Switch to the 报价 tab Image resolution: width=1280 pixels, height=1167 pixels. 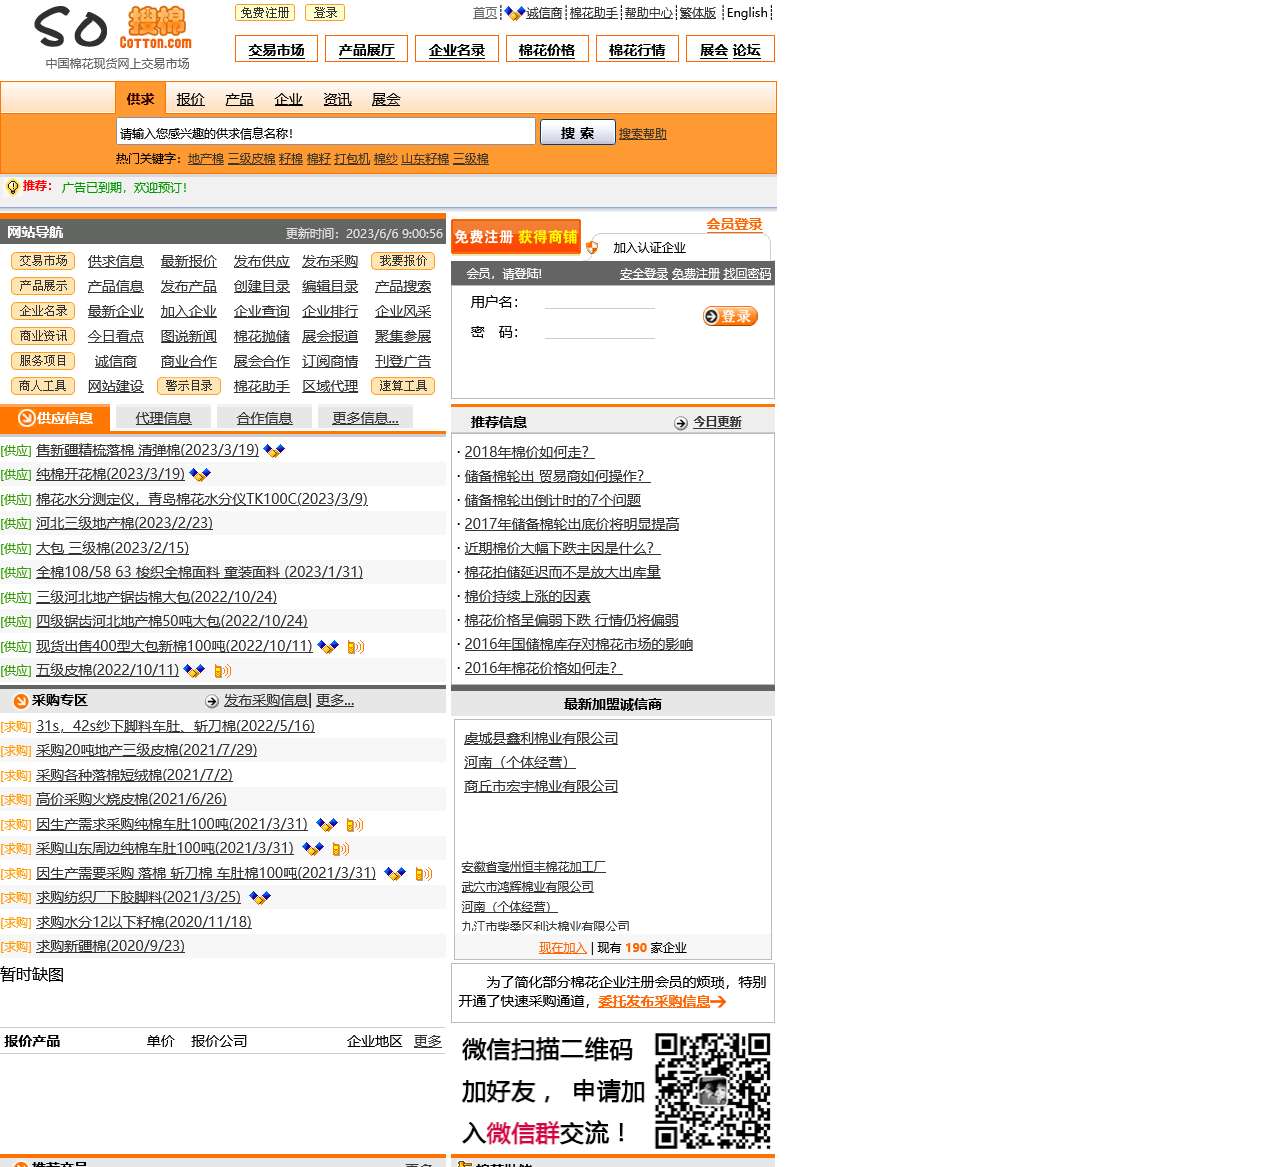coord(190,98)
